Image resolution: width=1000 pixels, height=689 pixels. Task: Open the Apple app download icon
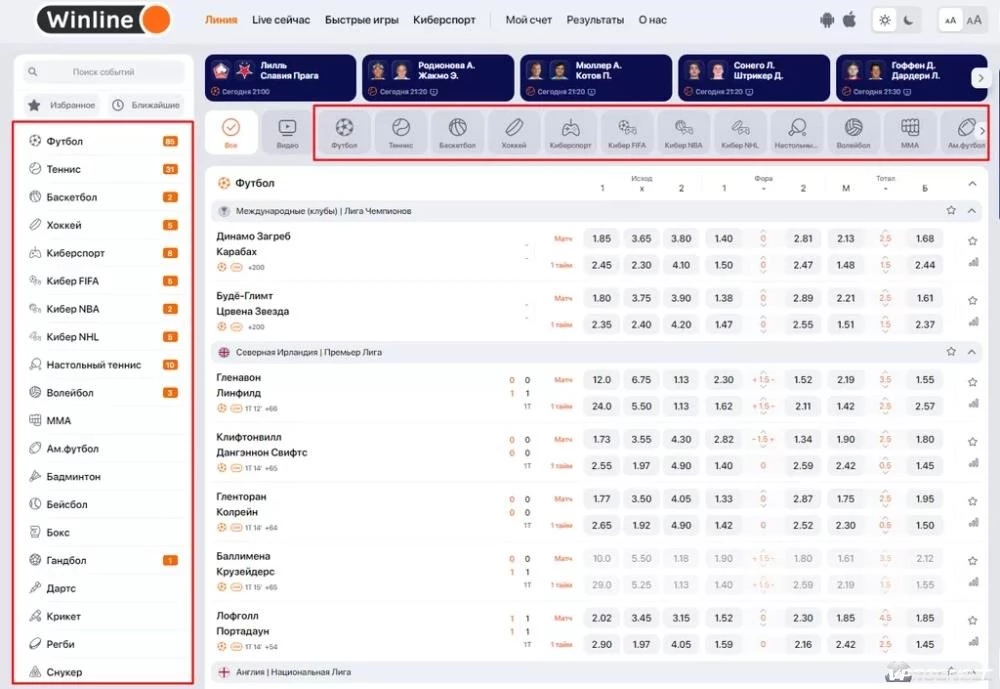[x=849, y=20]
